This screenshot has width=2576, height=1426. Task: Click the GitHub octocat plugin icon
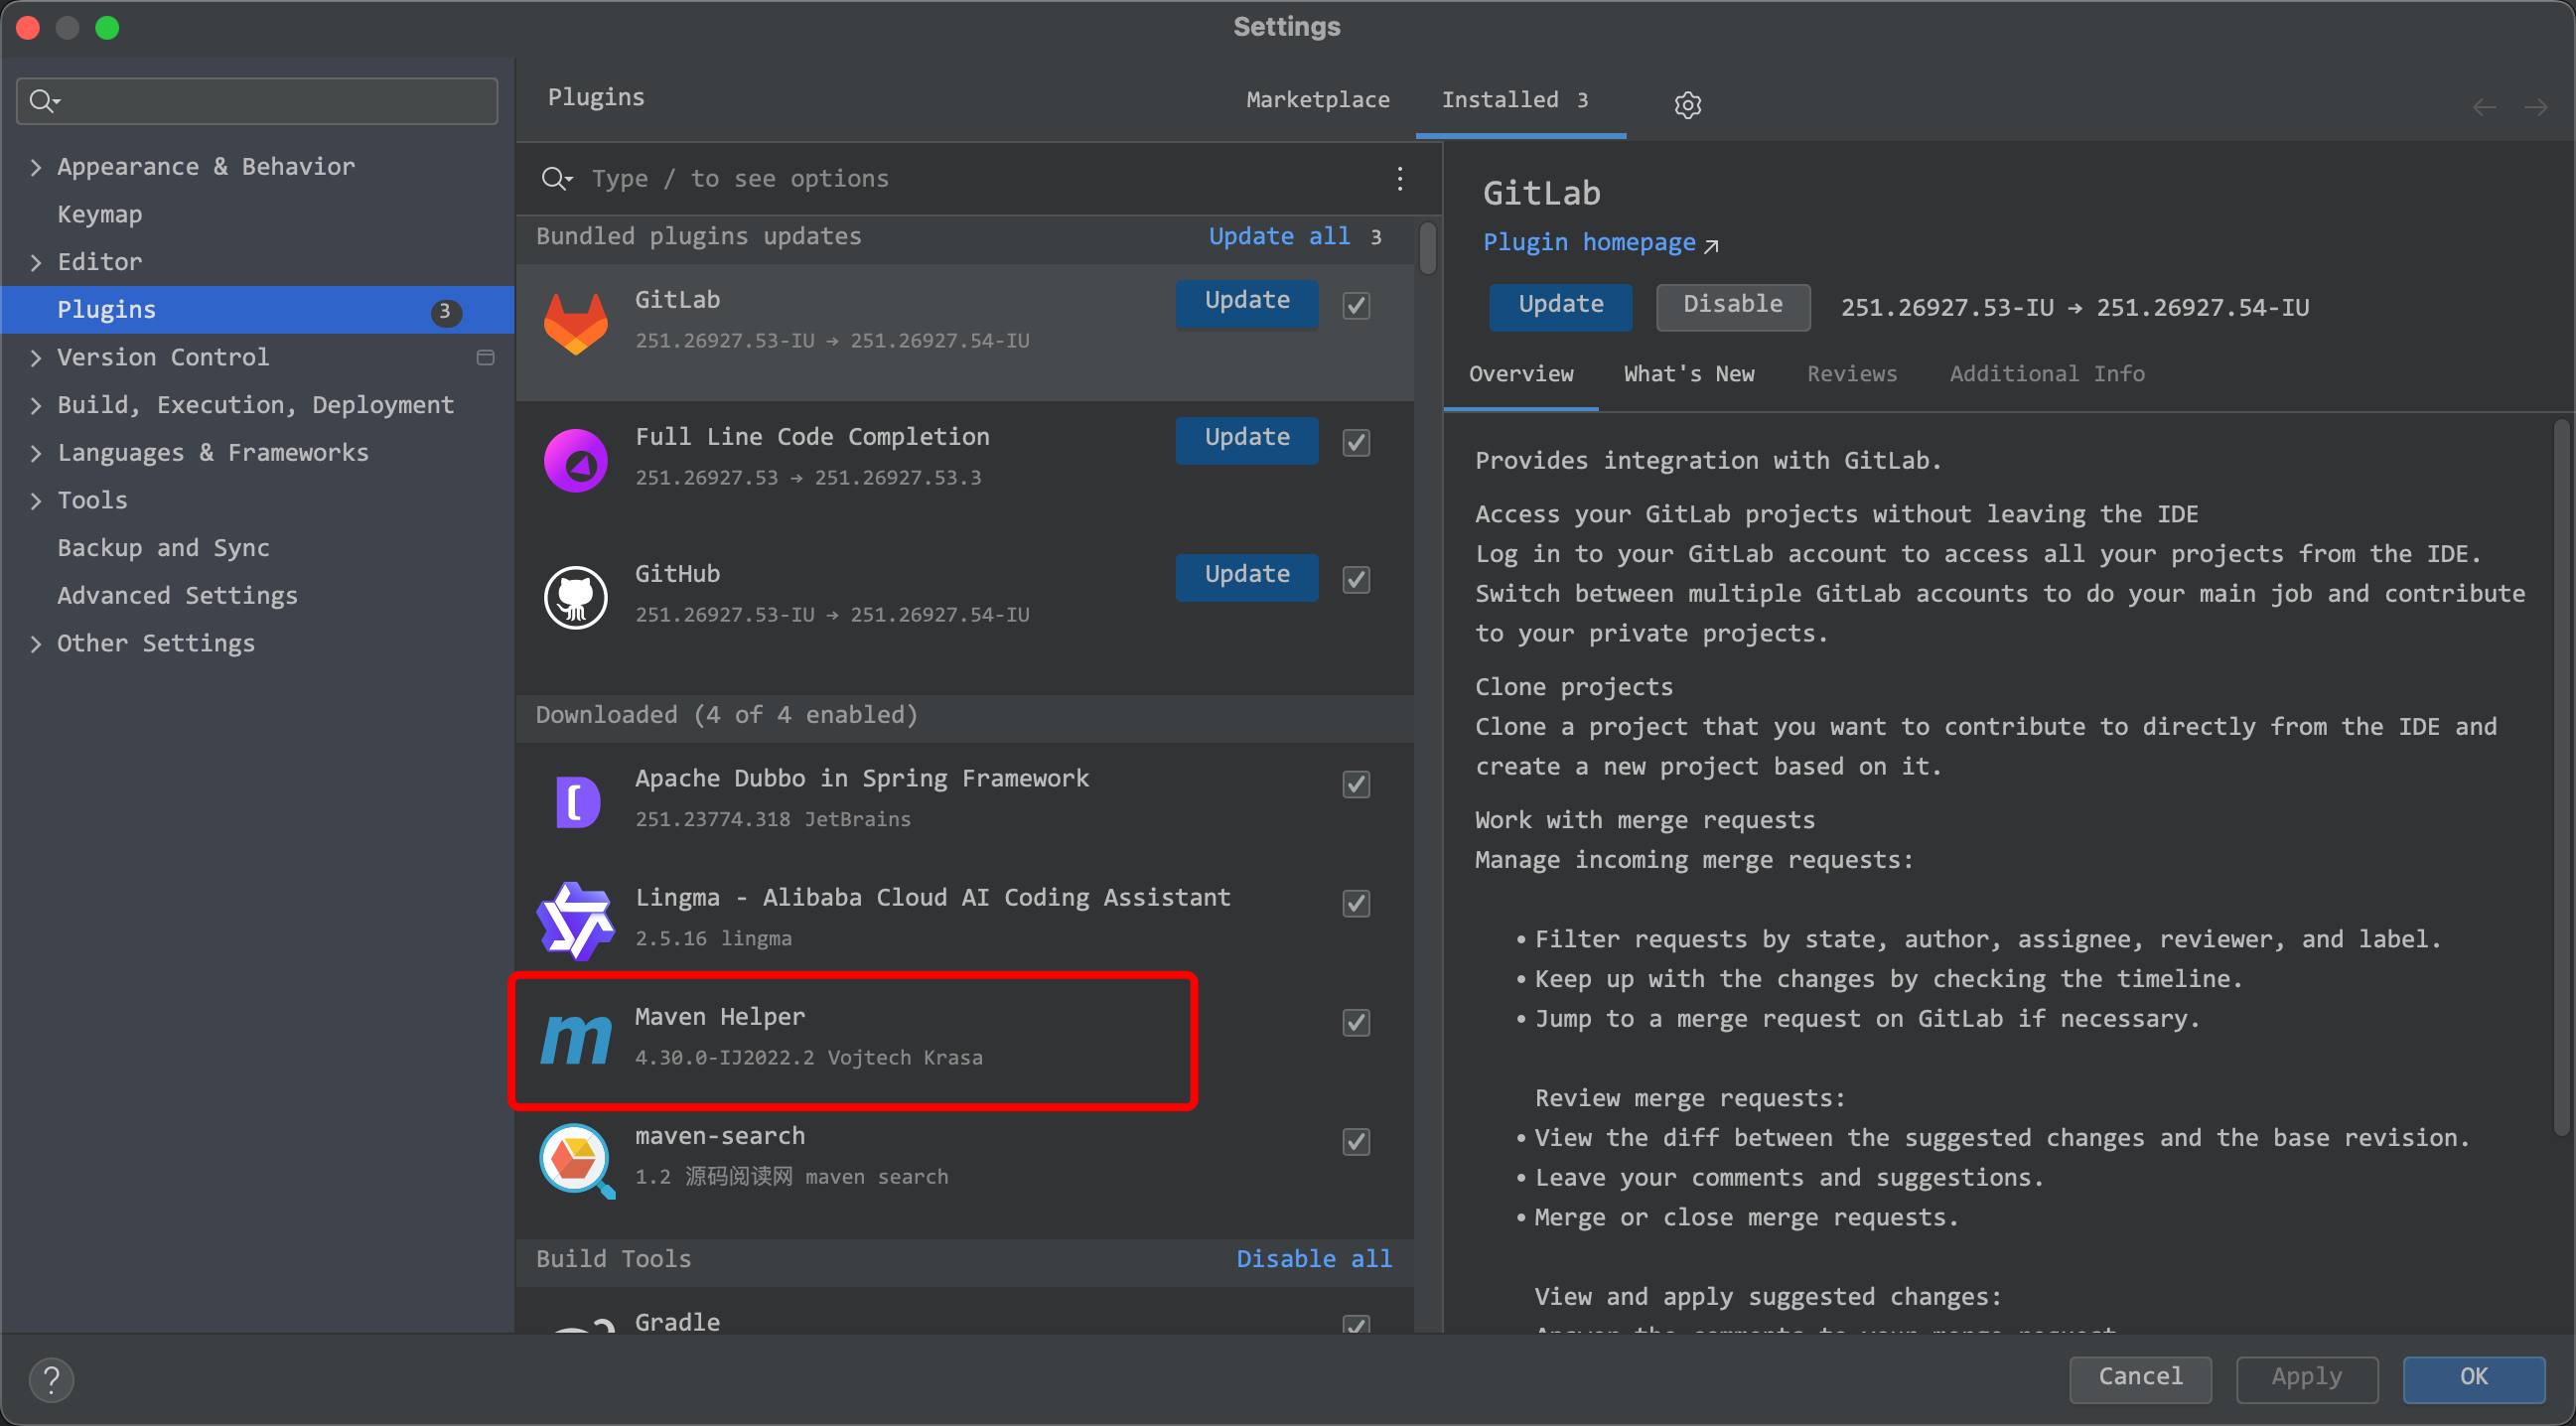click(575, 597)
